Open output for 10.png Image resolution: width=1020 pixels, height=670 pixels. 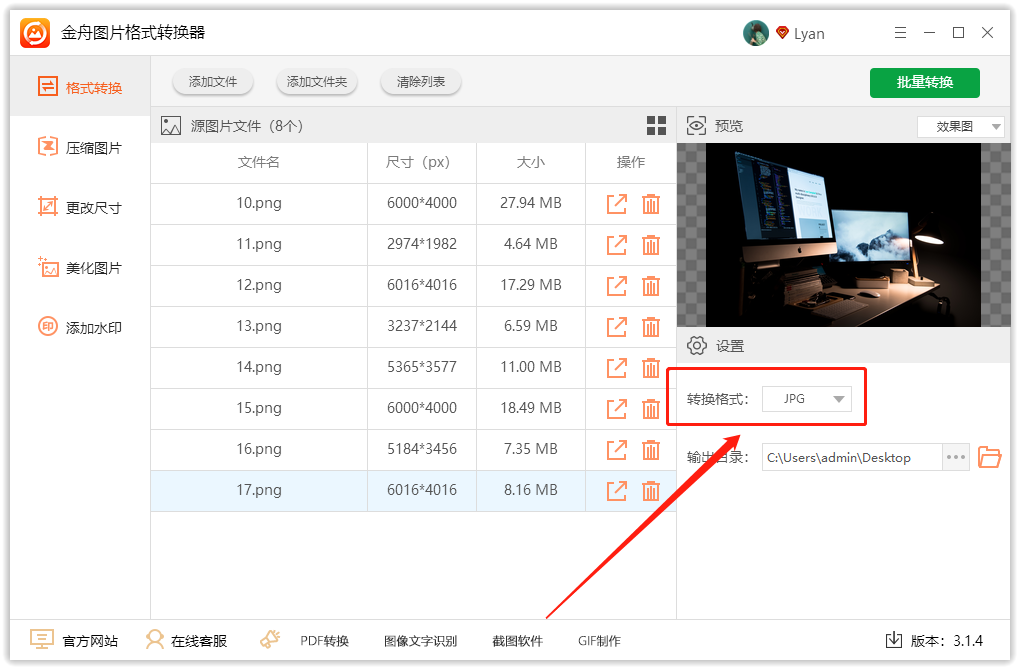(616, 204)
